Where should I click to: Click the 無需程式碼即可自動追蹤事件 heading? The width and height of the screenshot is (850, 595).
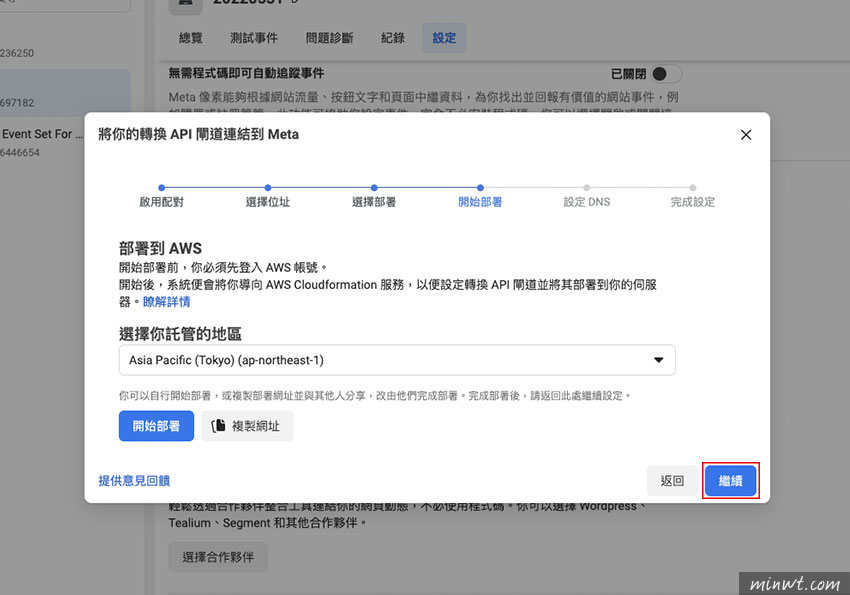[x=246, y=73]
